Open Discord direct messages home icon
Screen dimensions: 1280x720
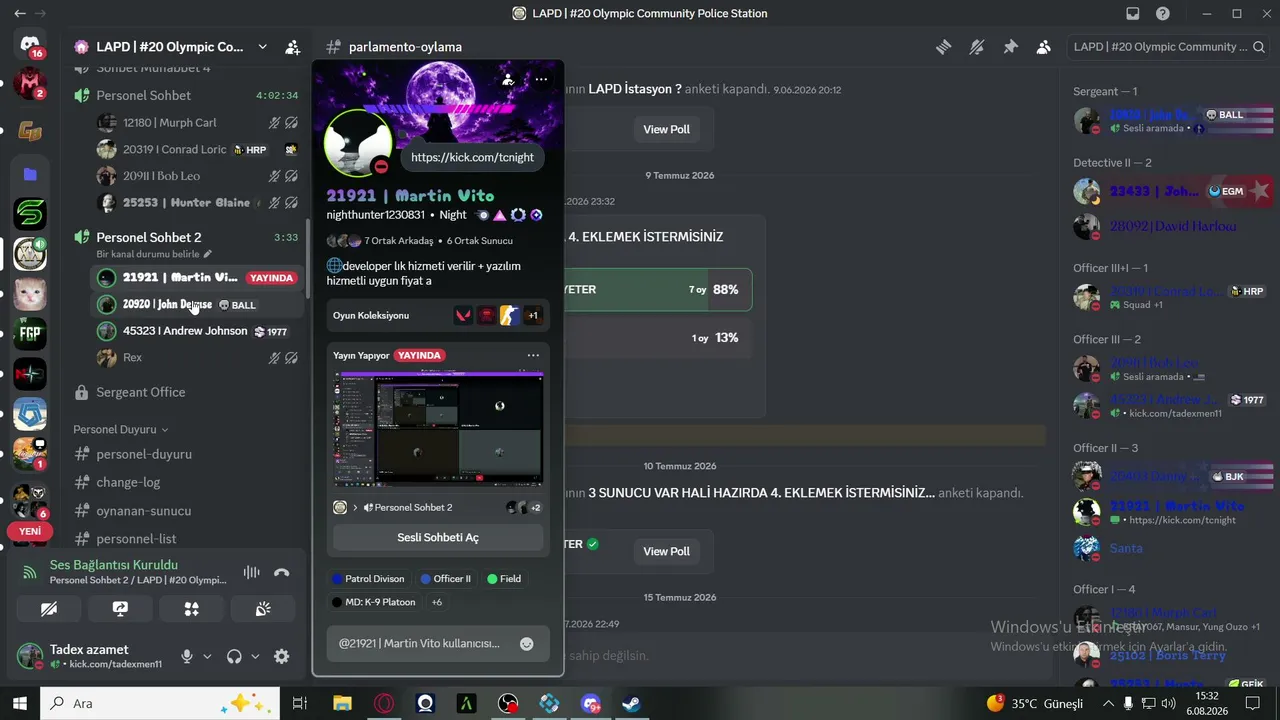pyautogui.click(x=30, y=44)
